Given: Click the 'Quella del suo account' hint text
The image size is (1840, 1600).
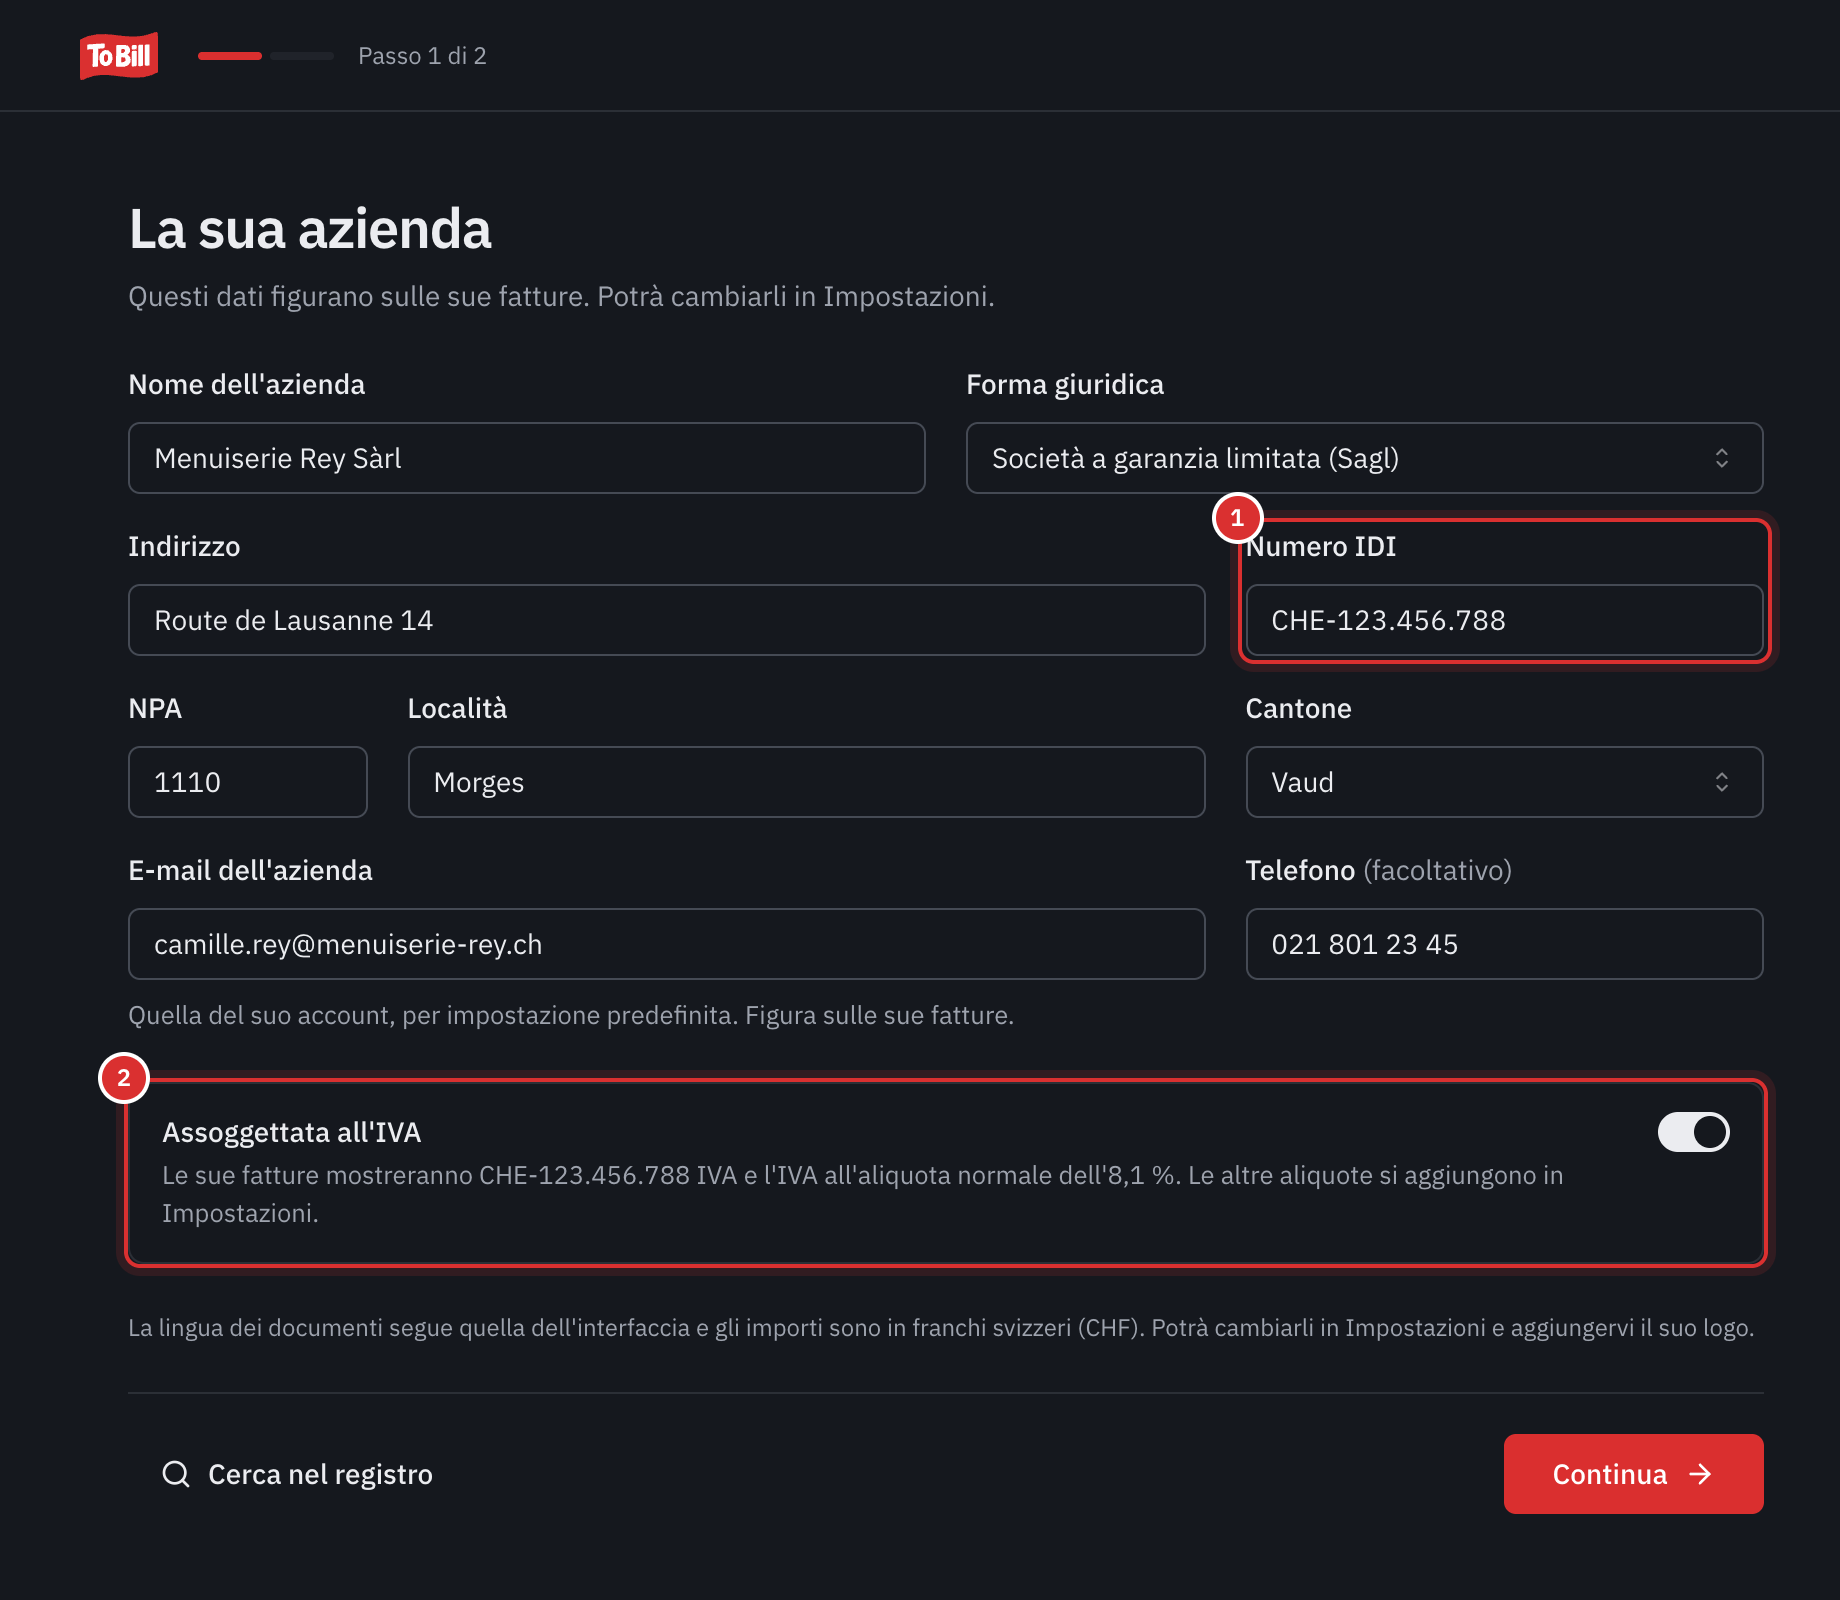Looking at the screenshot, I should coord(571,1015).
